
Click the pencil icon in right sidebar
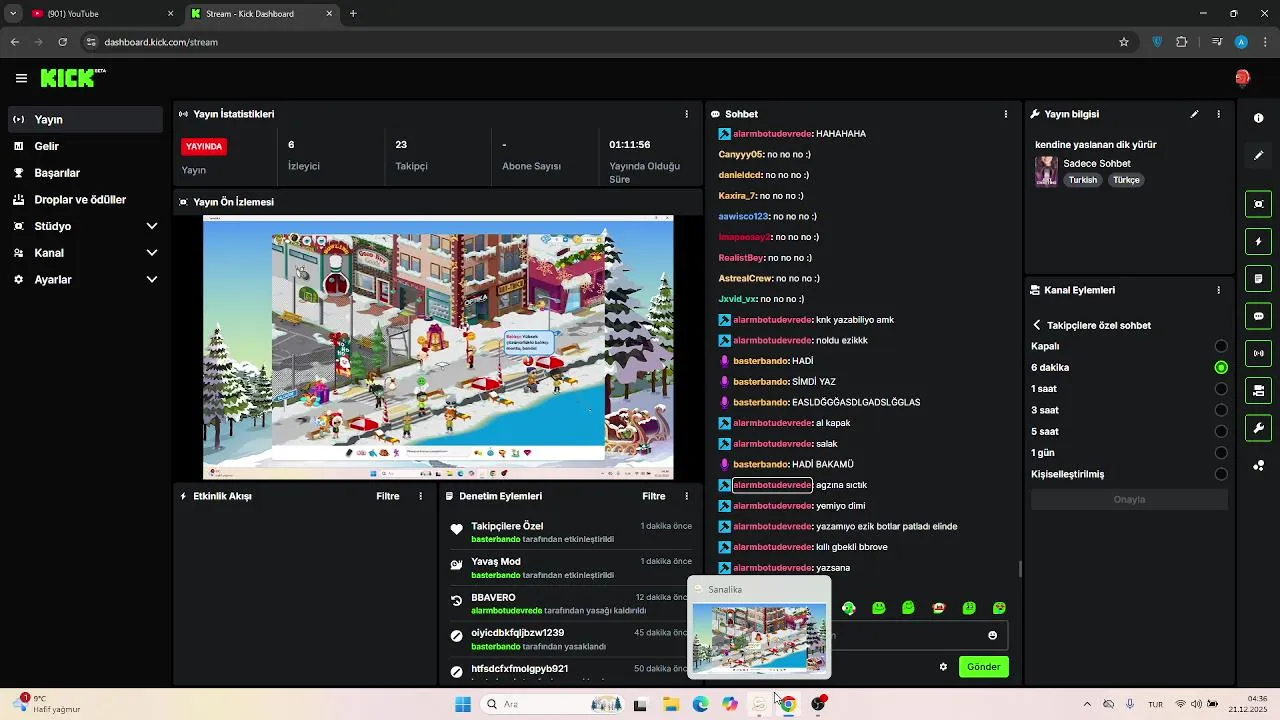1258,156
